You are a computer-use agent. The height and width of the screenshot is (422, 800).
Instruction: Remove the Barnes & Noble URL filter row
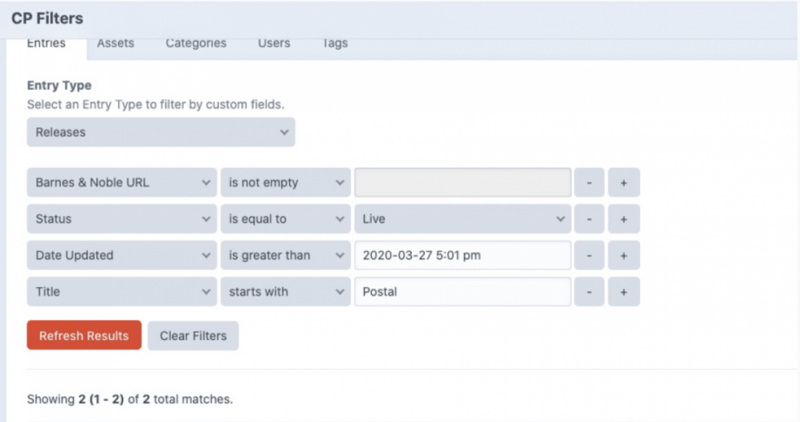[590, 182]
